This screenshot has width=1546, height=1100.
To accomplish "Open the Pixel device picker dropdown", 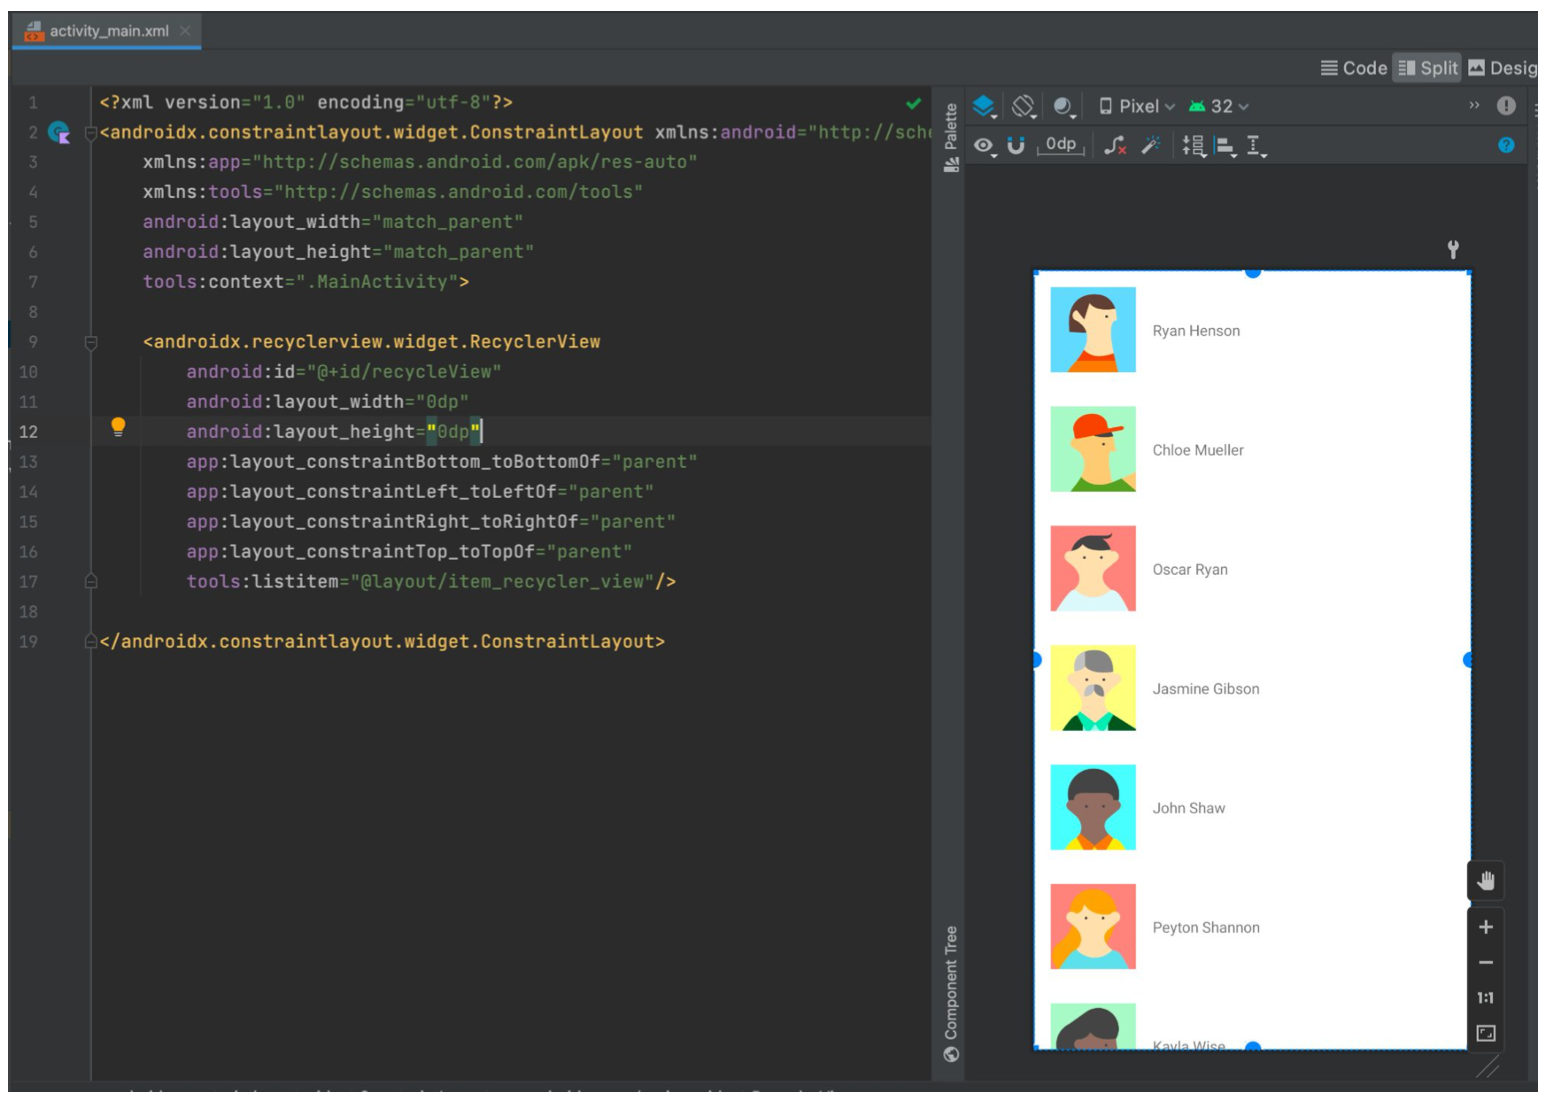I will tap(1135, 106).
